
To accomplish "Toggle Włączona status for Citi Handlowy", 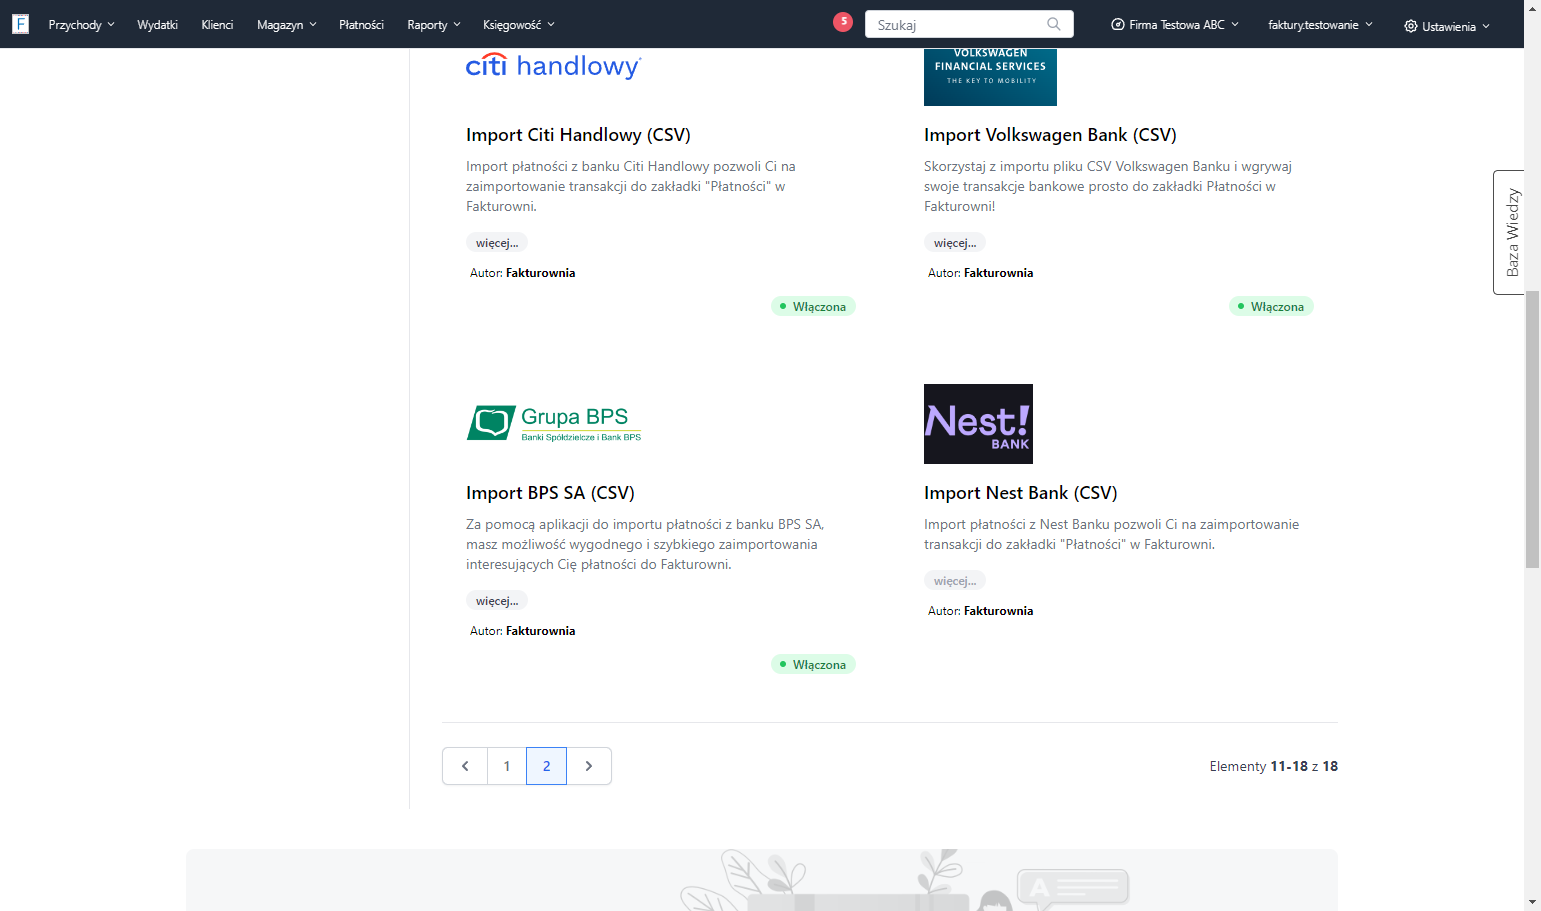I will pos(813,306).
